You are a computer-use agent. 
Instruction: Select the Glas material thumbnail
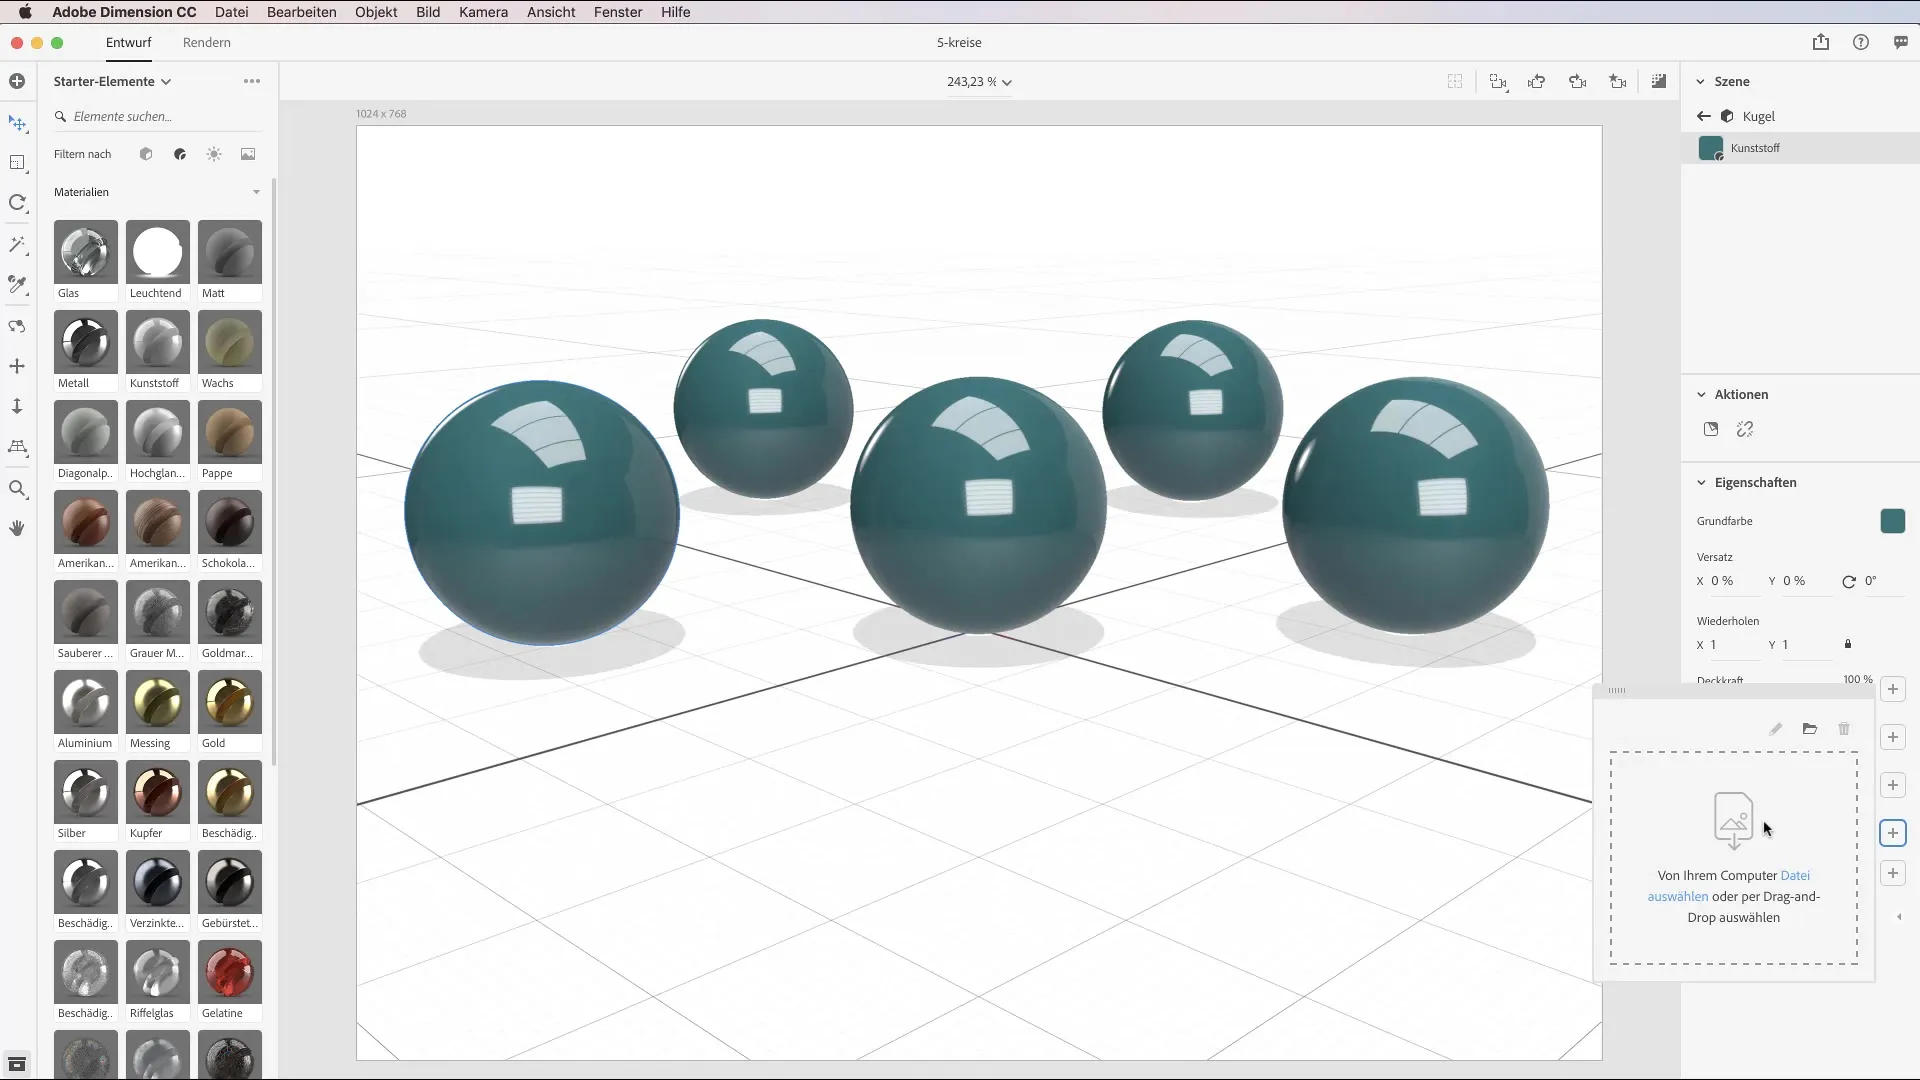point(85,252)
